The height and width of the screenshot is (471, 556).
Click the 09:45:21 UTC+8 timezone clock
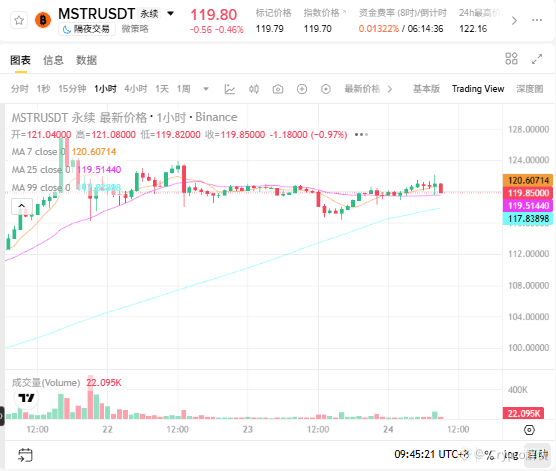click(432, 454)
